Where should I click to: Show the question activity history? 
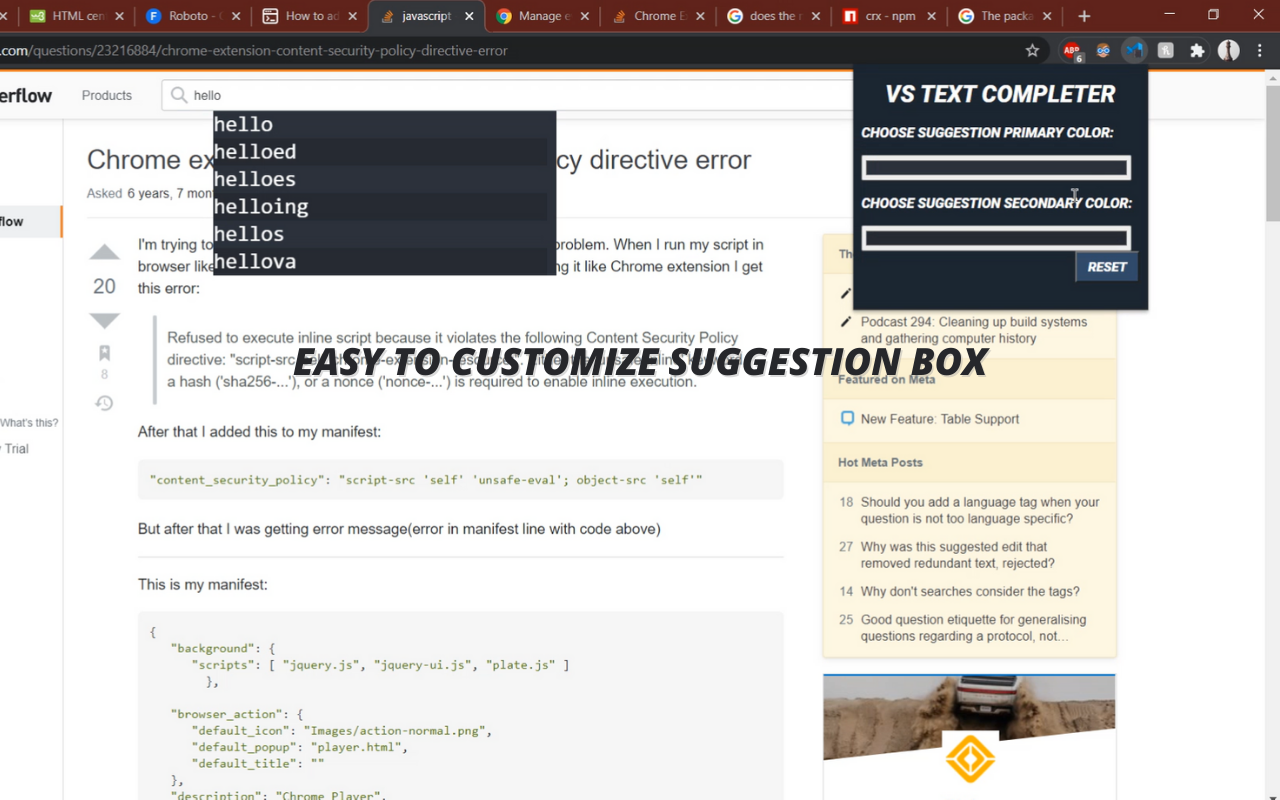pyautogui.click(x=104, y=403)
